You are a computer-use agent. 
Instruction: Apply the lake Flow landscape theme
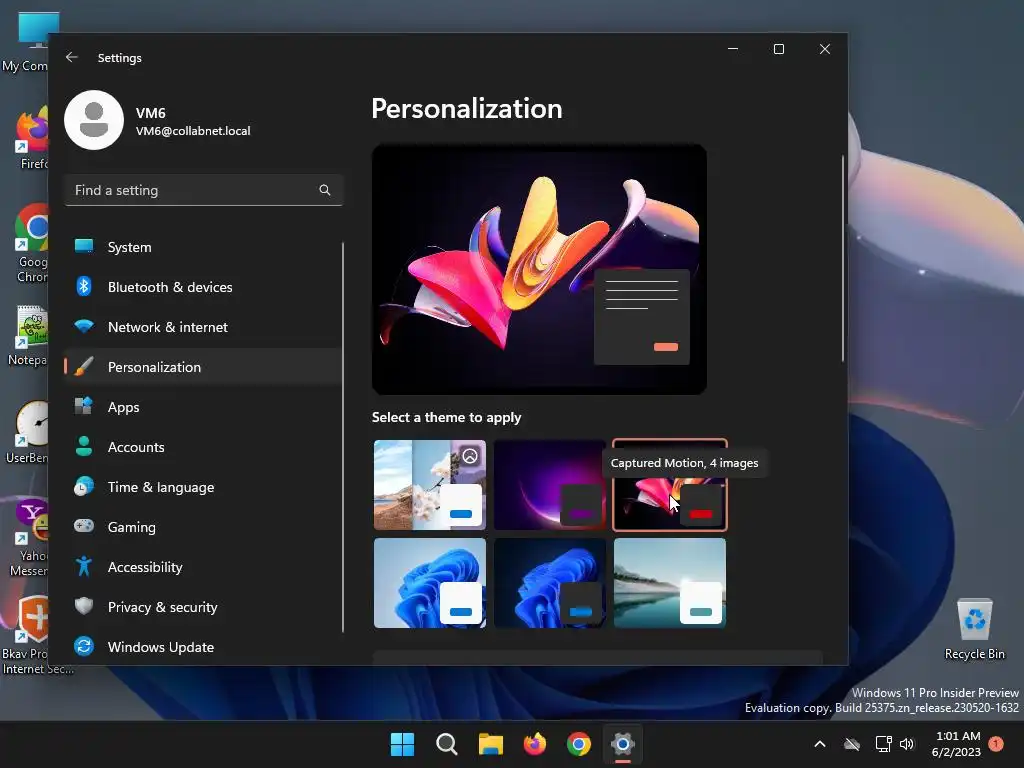(669, 583)
